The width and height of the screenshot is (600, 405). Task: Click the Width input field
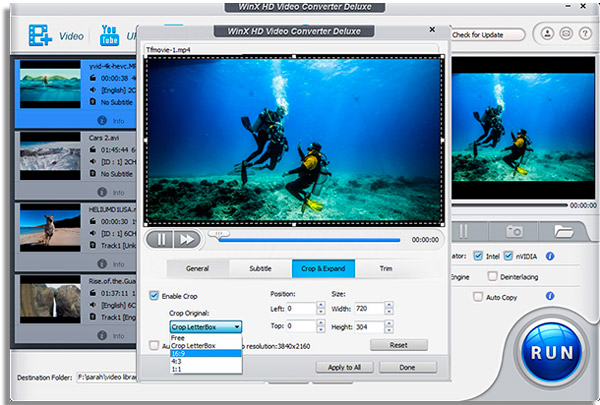coord(370,309)
